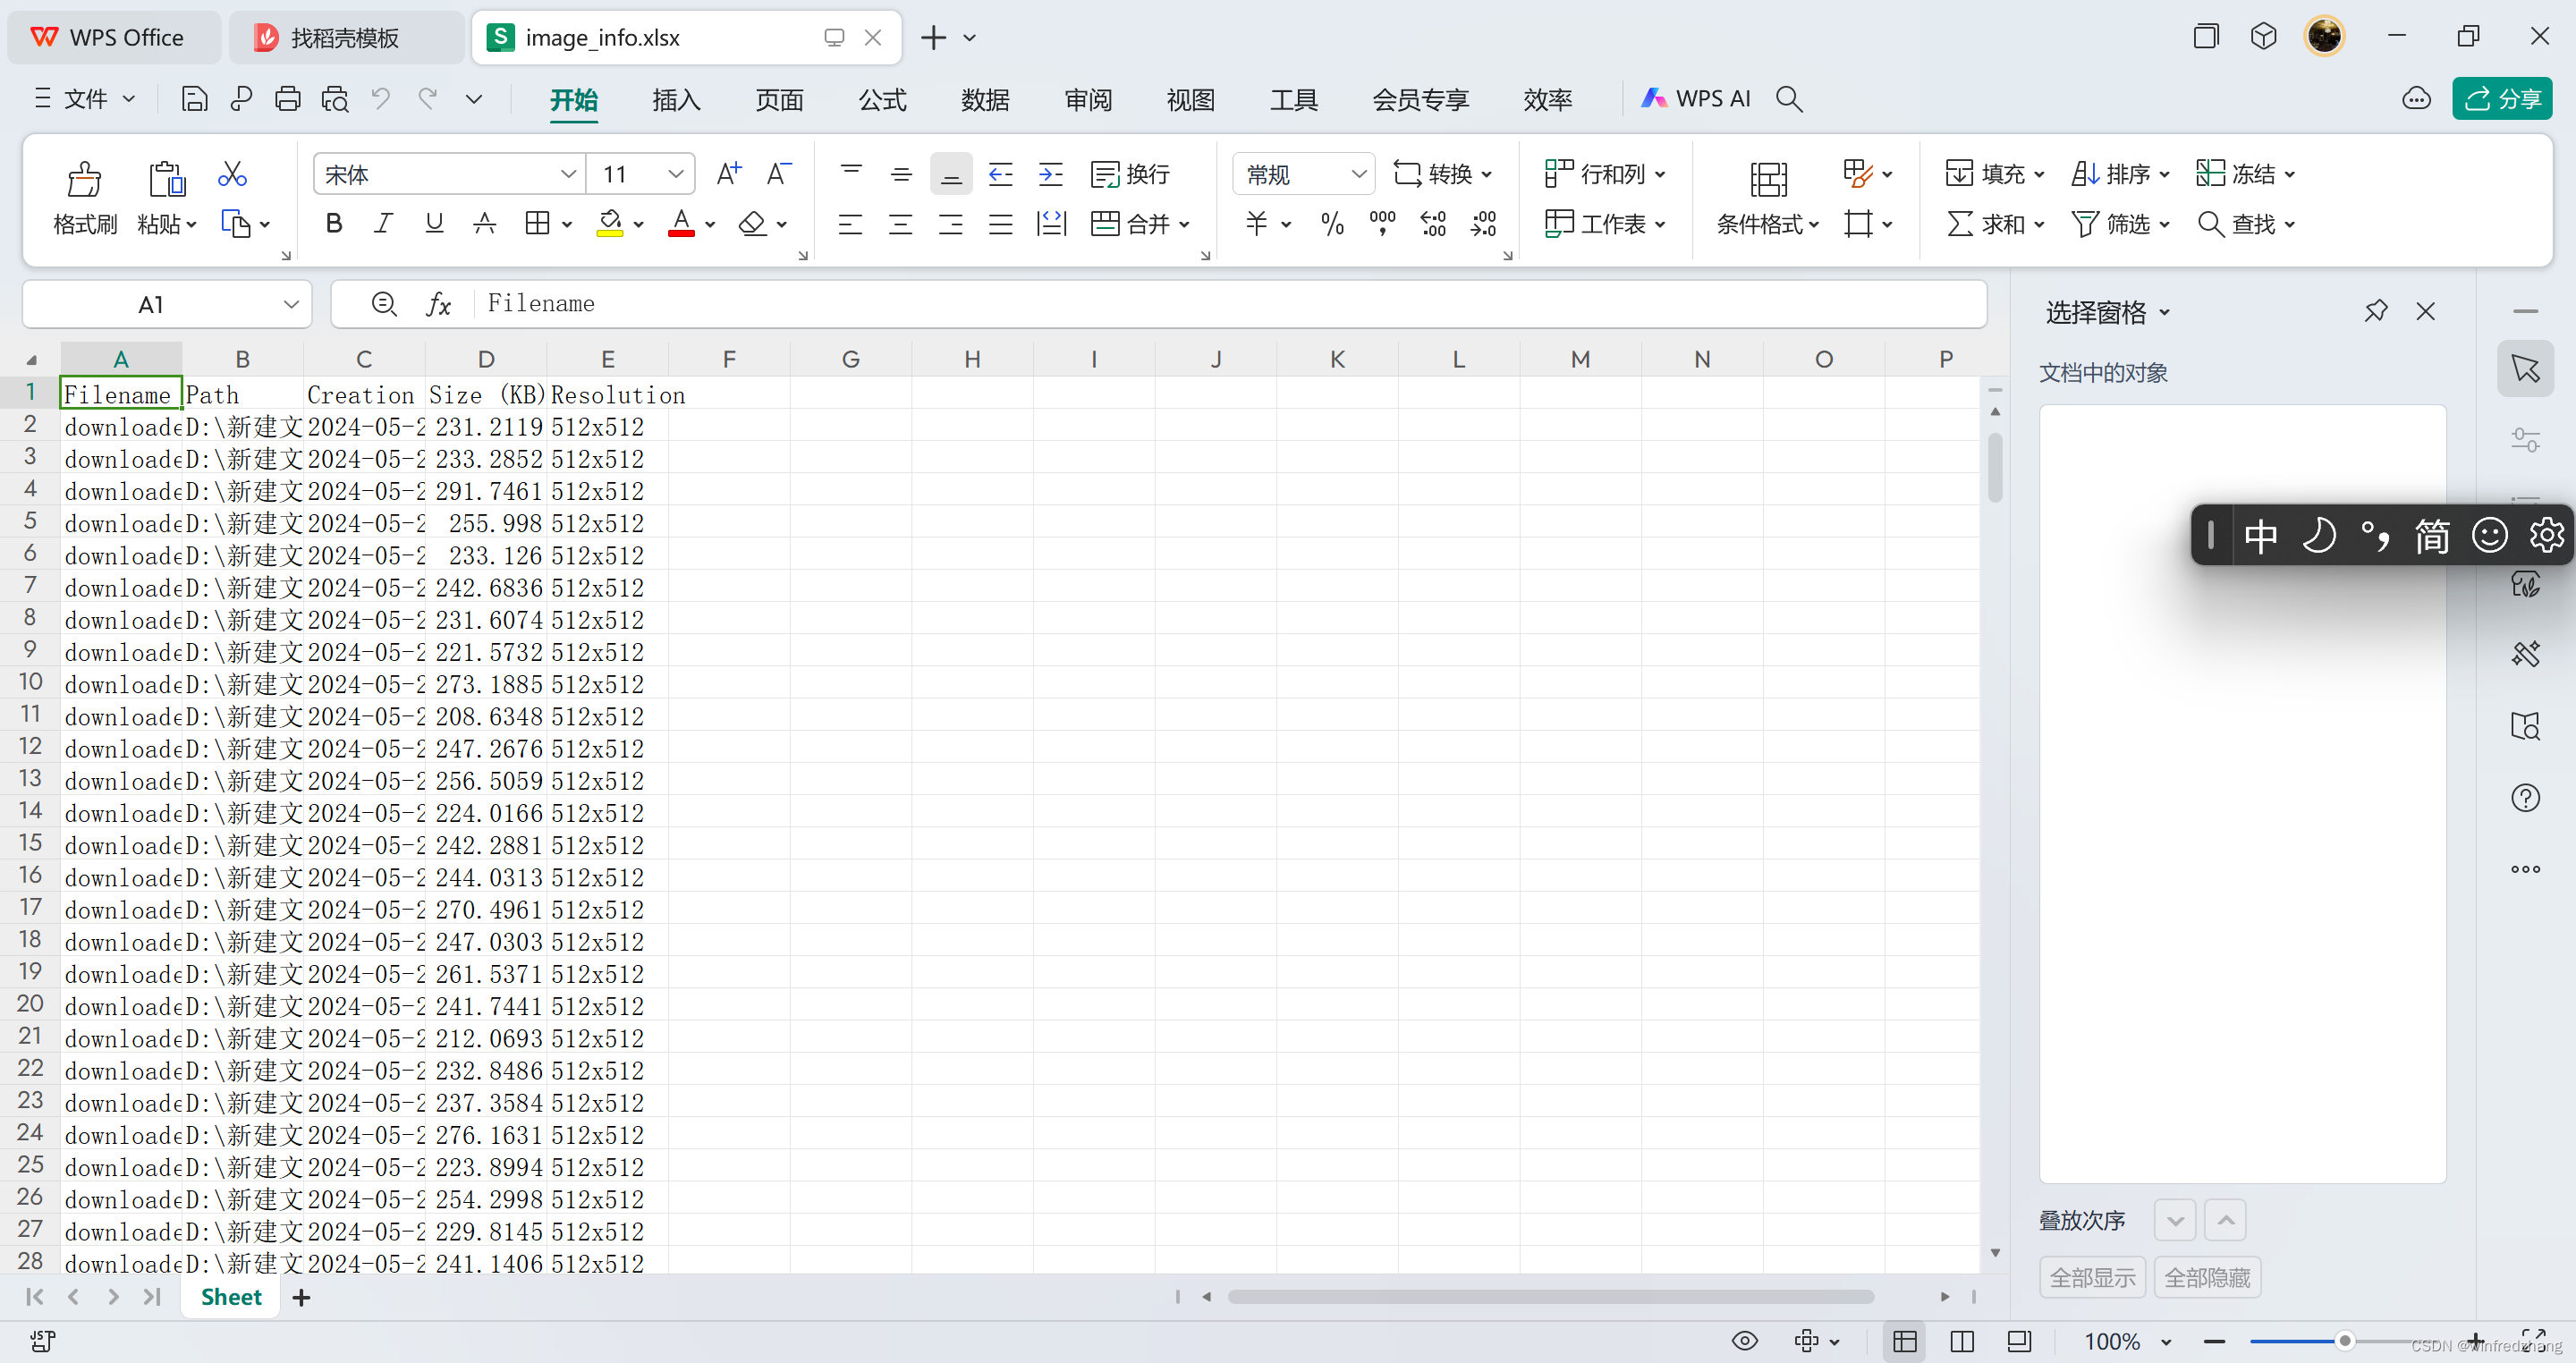The width and height of the screenshot is (2576, 1363).
Task: Toggle italic formatting
Action: pos(383,223)
